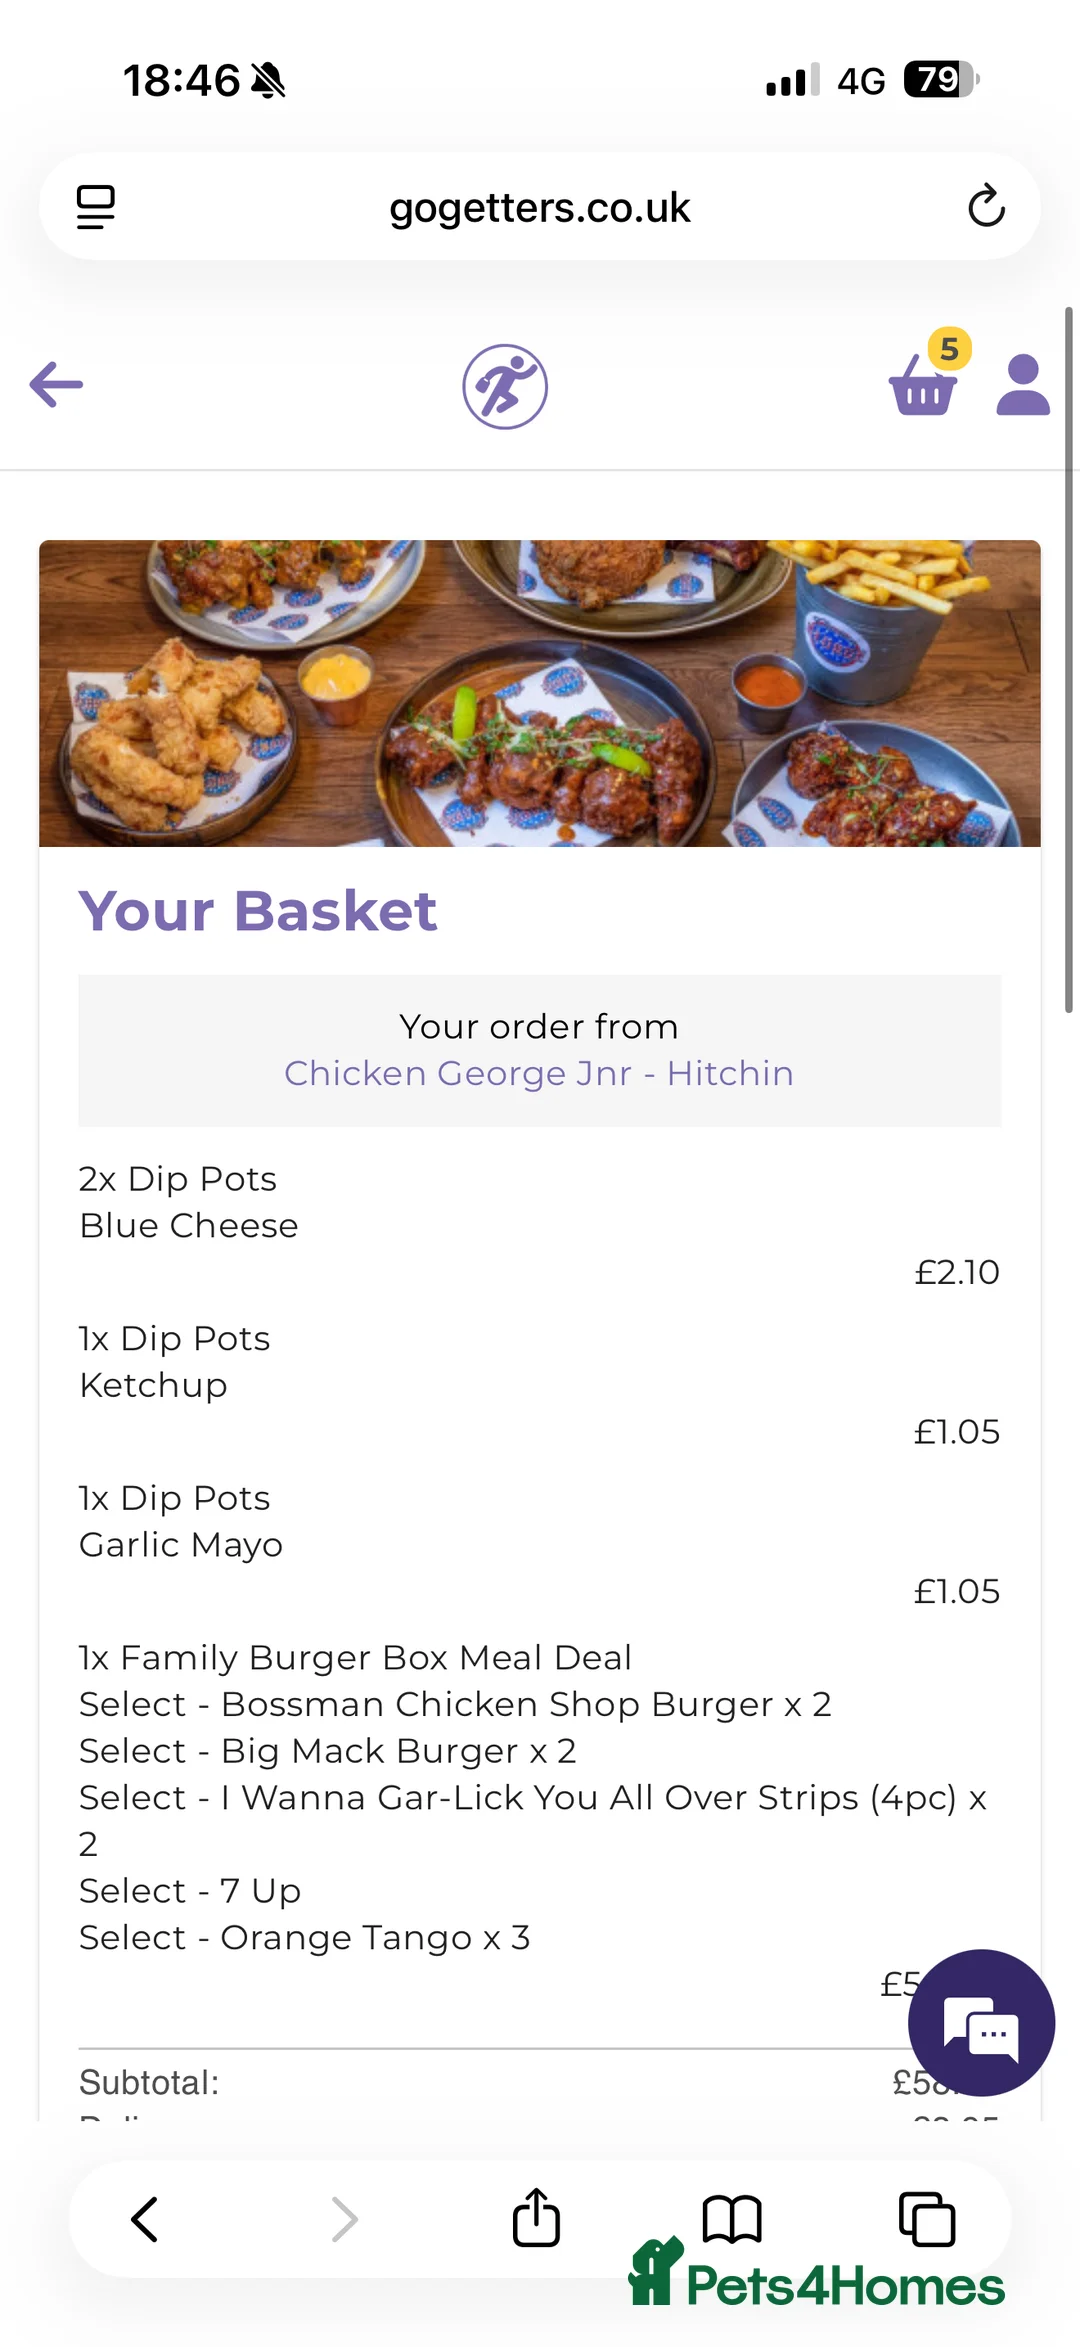Select the Family Burger Box Meal Deal
The height and width of the screenshot is (2347, 1080).
point(356,1658)
